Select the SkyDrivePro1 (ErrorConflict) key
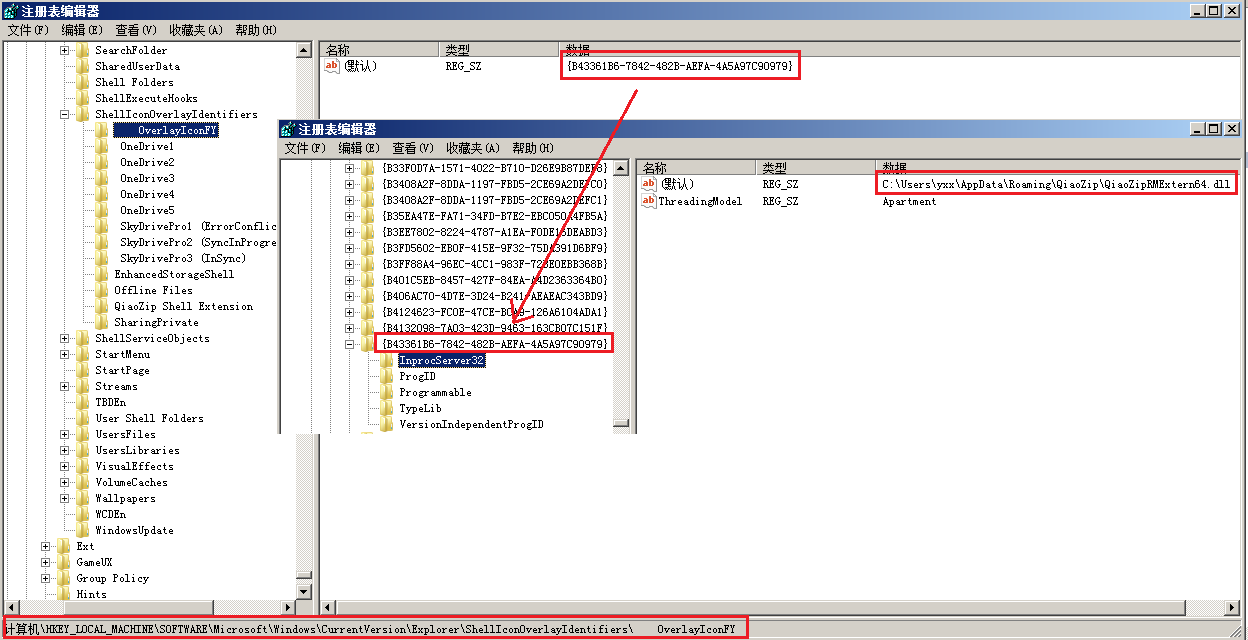This screenshot has height=640, width=1248. (197, 226)
